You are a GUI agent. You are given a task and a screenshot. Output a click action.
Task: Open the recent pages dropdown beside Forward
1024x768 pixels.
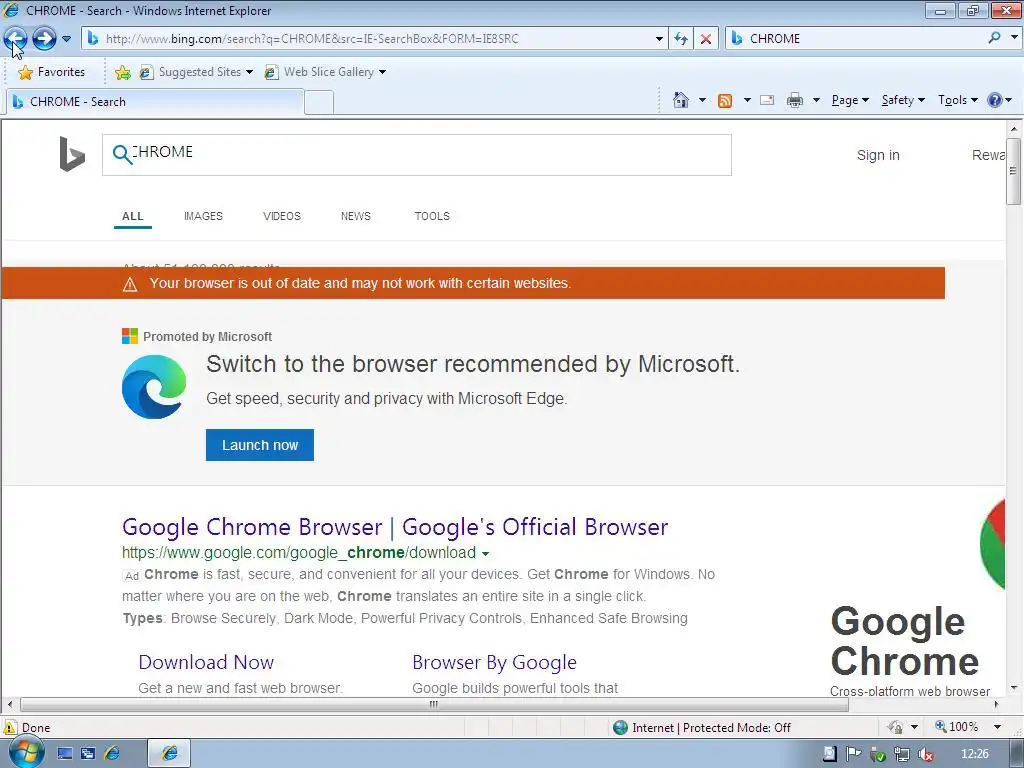tap(66, 39)
